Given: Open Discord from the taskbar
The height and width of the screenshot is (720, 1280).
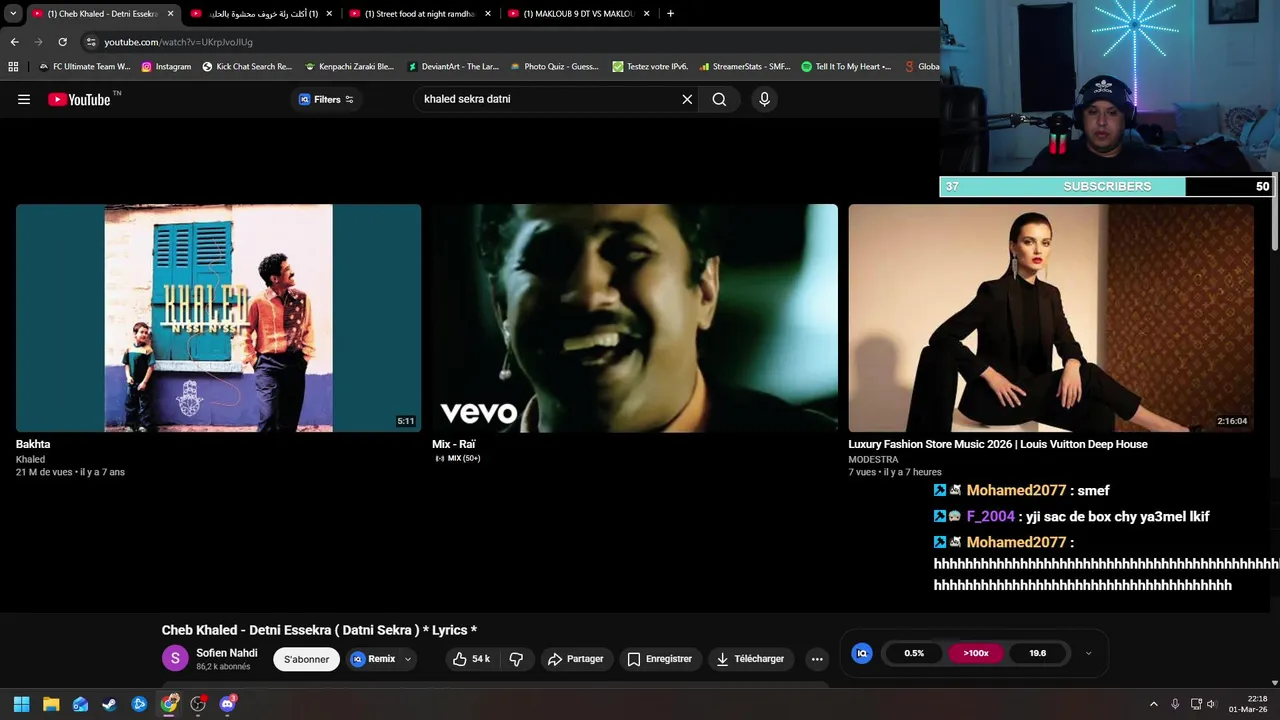Looking at the screenshot, I should pos(227,704).
